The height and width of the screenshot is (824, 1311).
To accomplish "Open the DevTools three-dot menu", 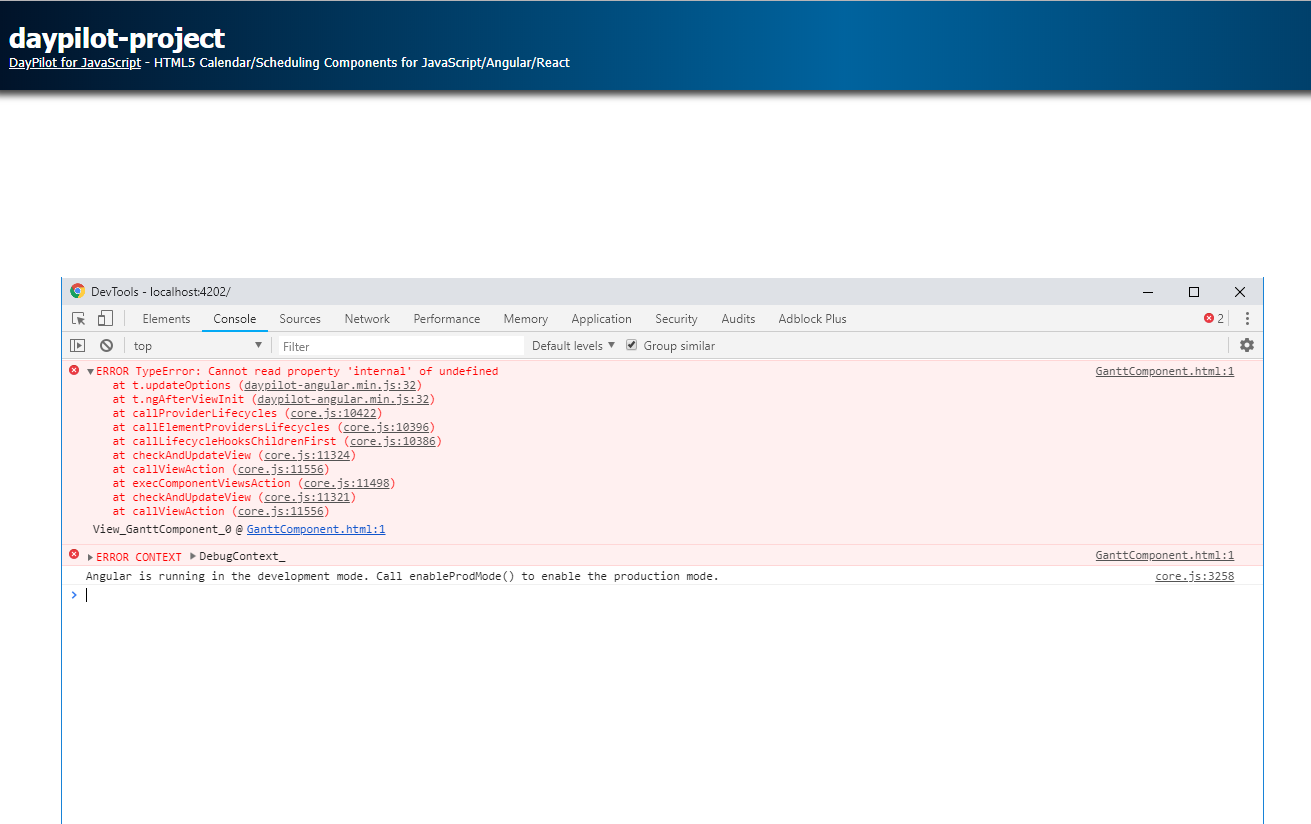I will click(x=1247, y=319).
